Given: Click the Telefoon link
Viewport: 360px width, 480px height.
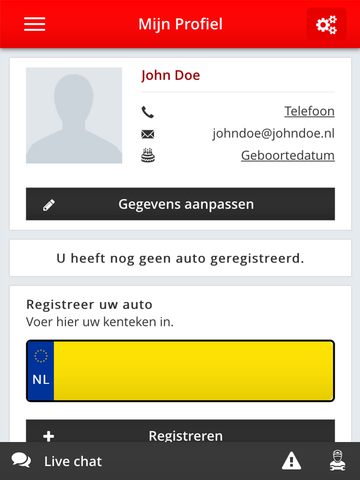Looking at the screenshot, I should [x=309, y=111].
